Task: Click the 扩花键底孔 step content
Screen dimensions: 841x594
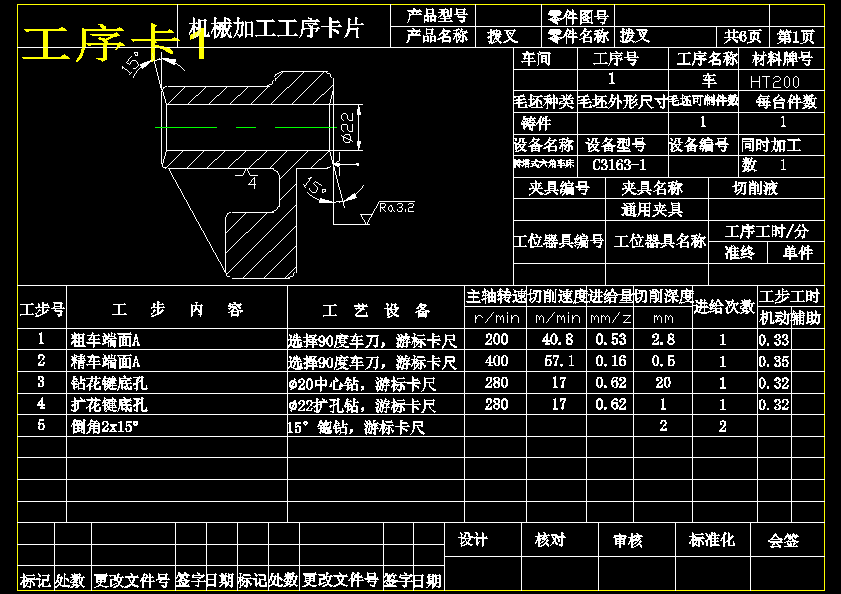Action: pyautogui.click(x=109, y=405)
